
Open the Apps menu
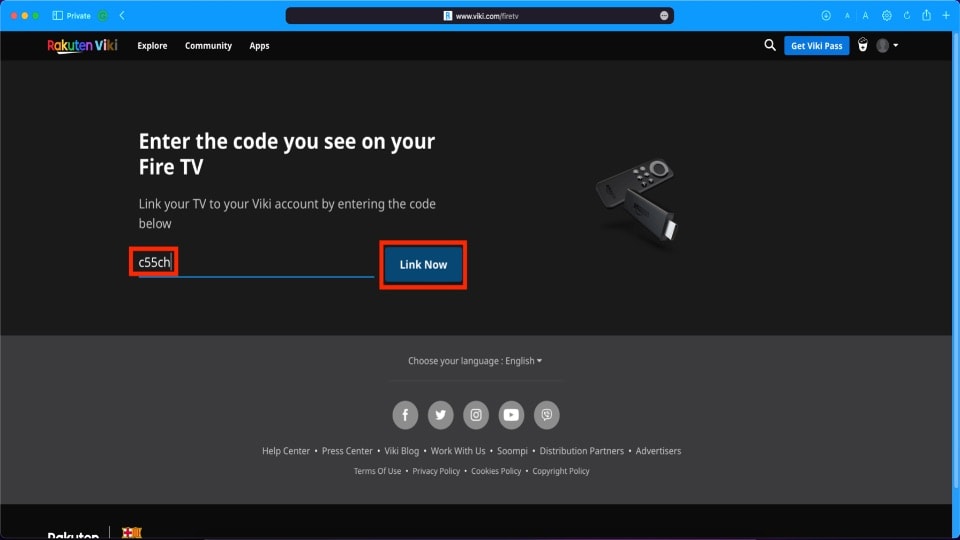click(259, 46)
